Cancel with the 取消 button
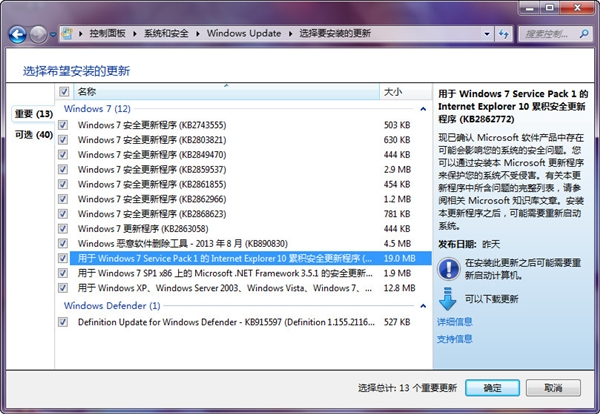This screenshot has height=414, width=600. (x=553, y=388)
